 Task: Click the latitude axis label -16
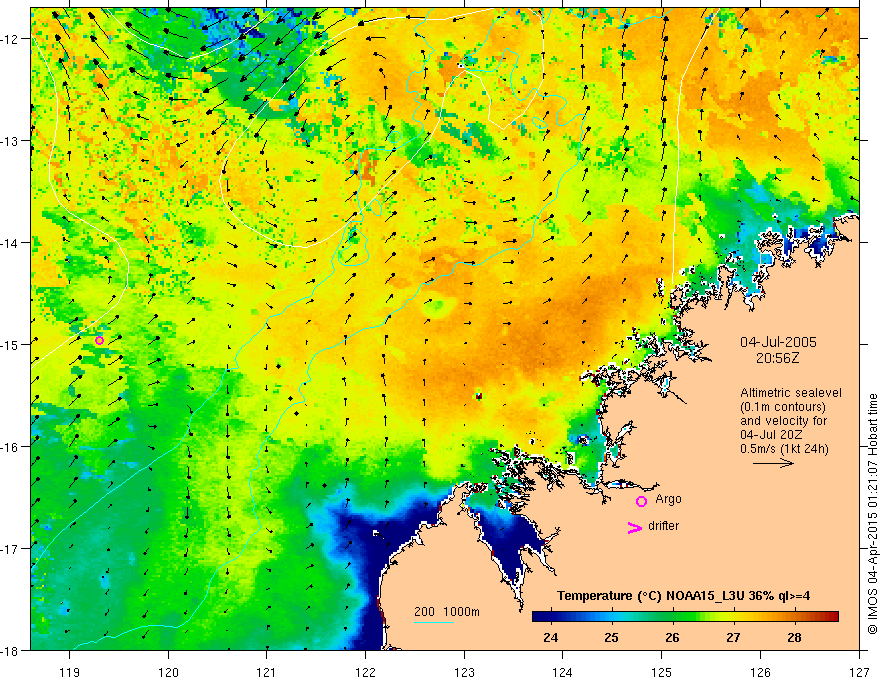(x=11, y=447)
